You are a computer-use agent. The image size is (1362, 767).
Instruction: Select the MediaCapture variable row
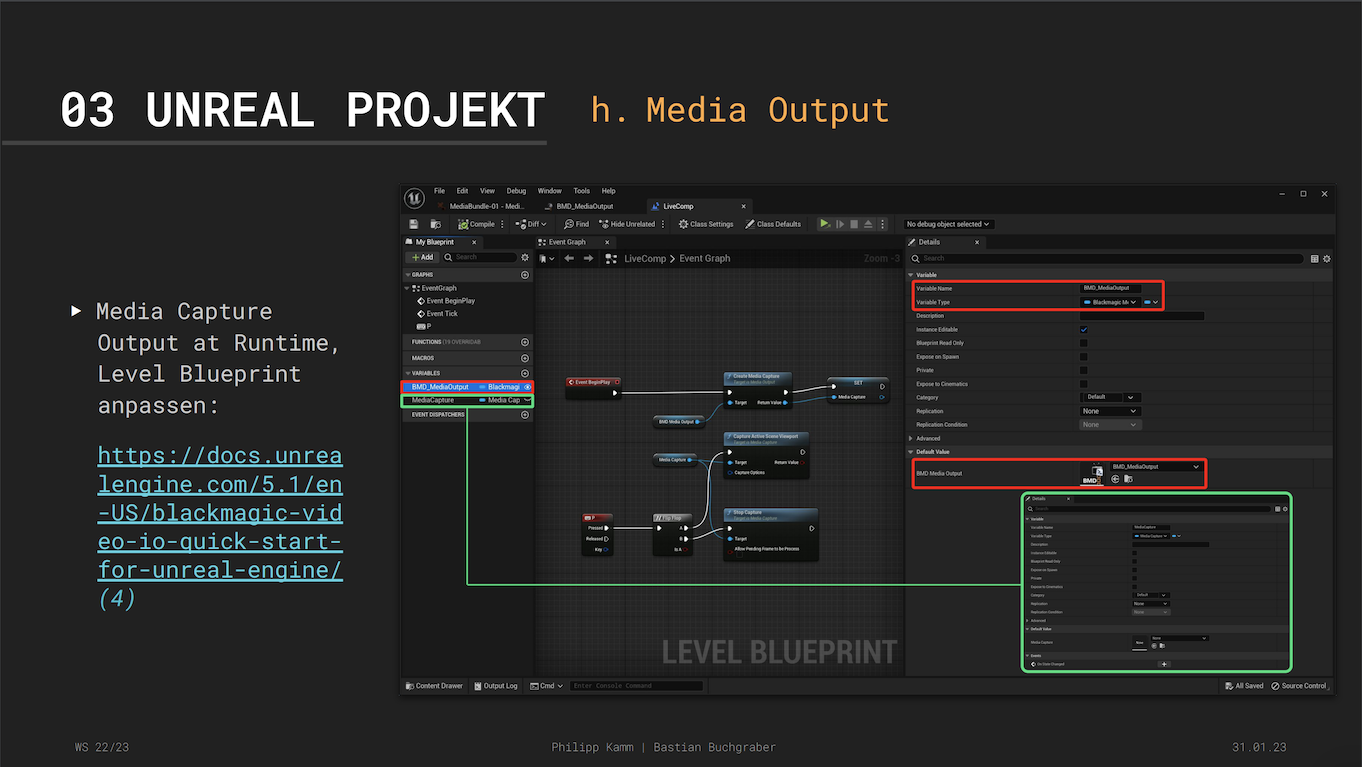point(467,400)
